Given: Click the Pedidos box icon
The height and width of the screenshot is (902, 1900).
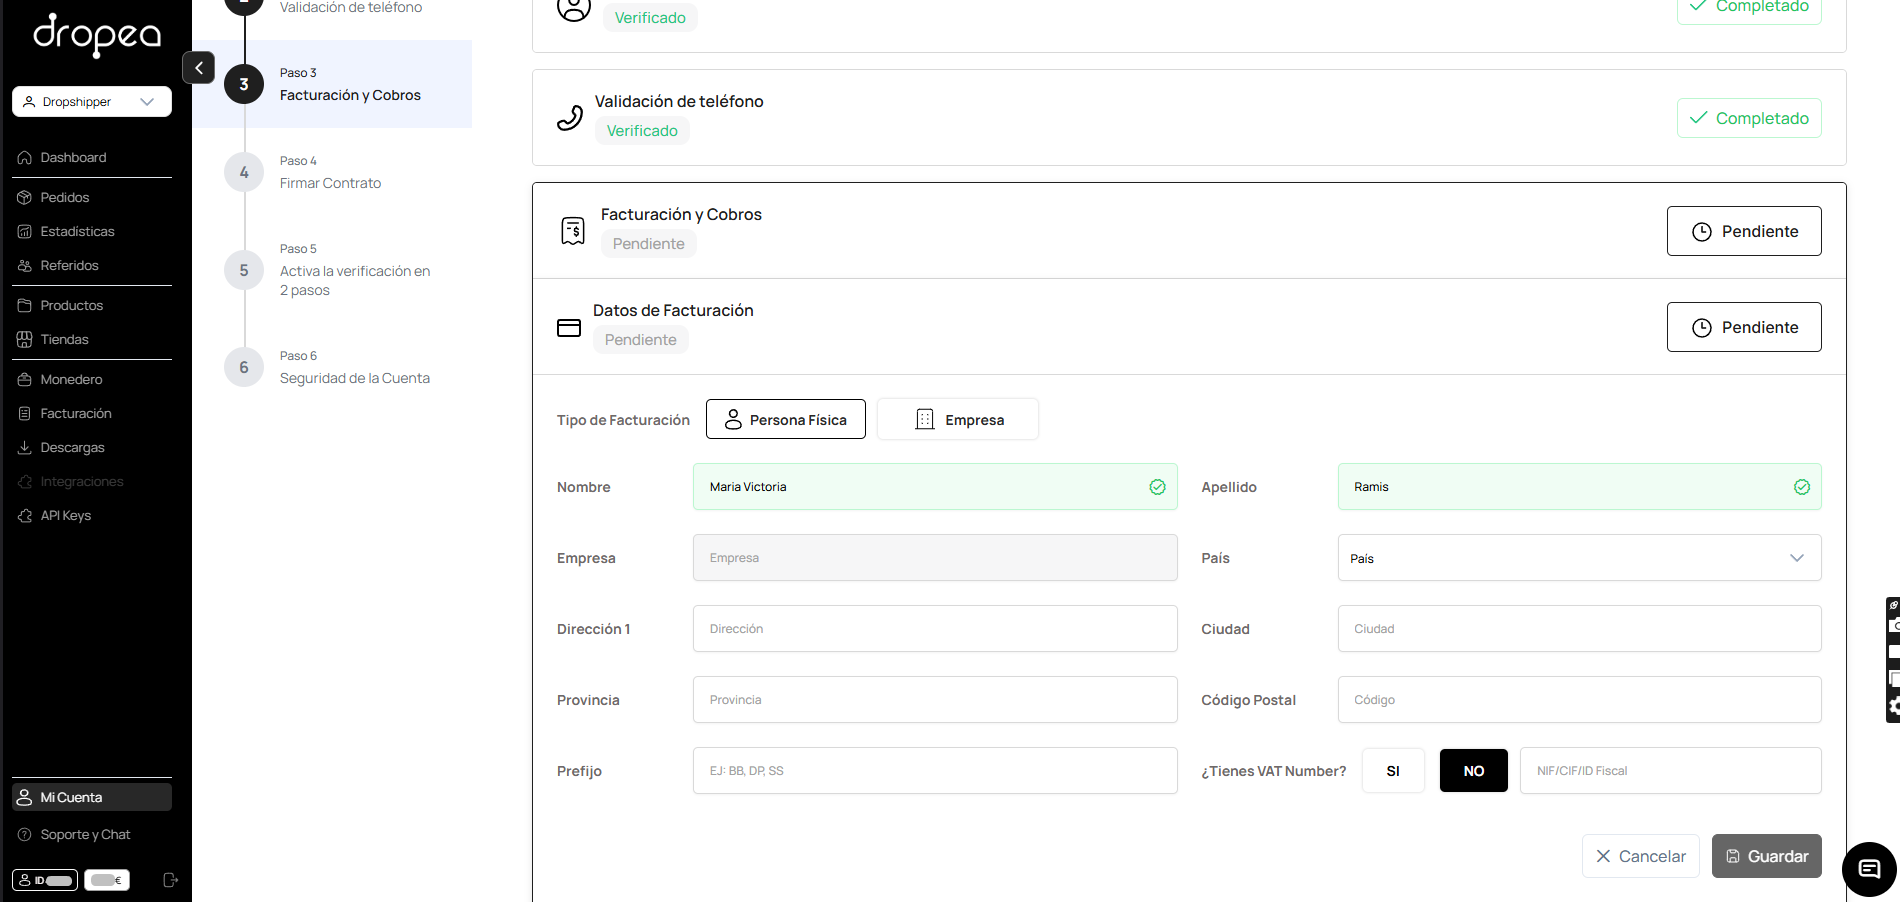Looking at the screenshot, I should point(25,198).
